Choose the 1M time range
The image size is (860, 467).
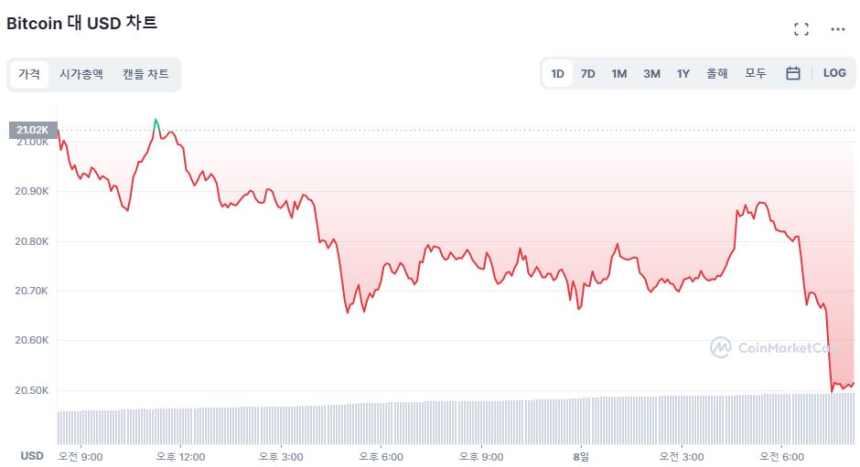(x=619, y=73)
